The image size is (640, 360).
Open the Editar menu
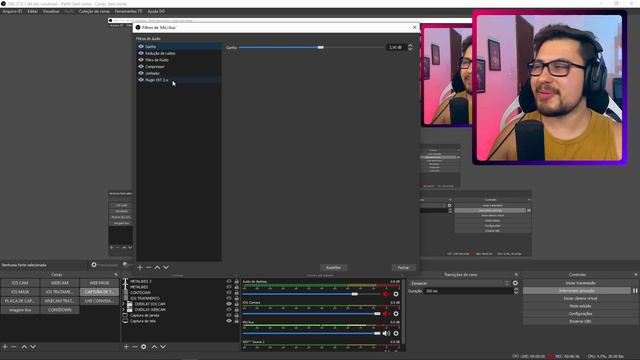point(33,11)
